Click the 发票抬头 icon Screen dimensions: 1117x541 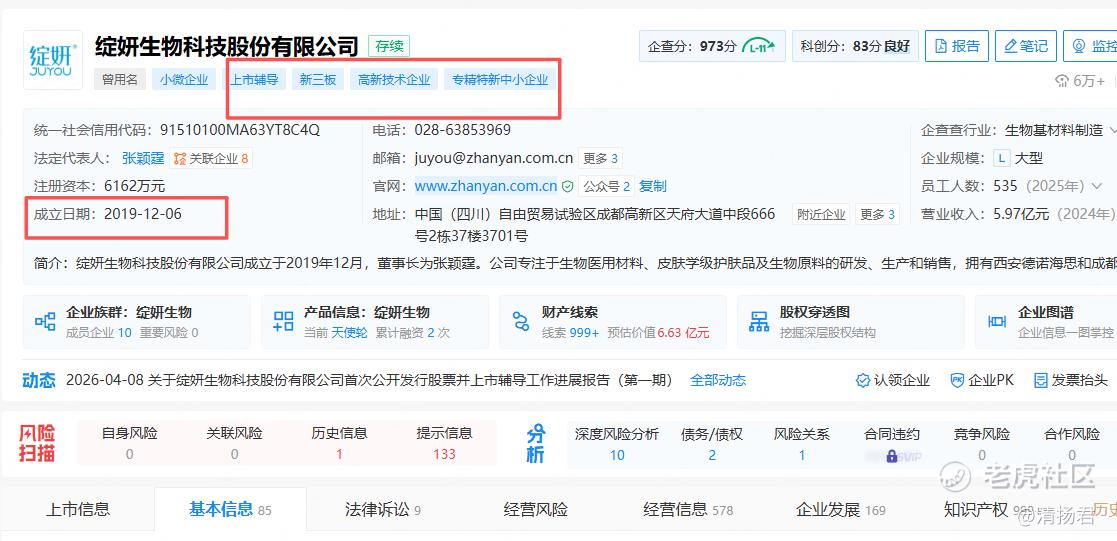(x=1041, y=381)
